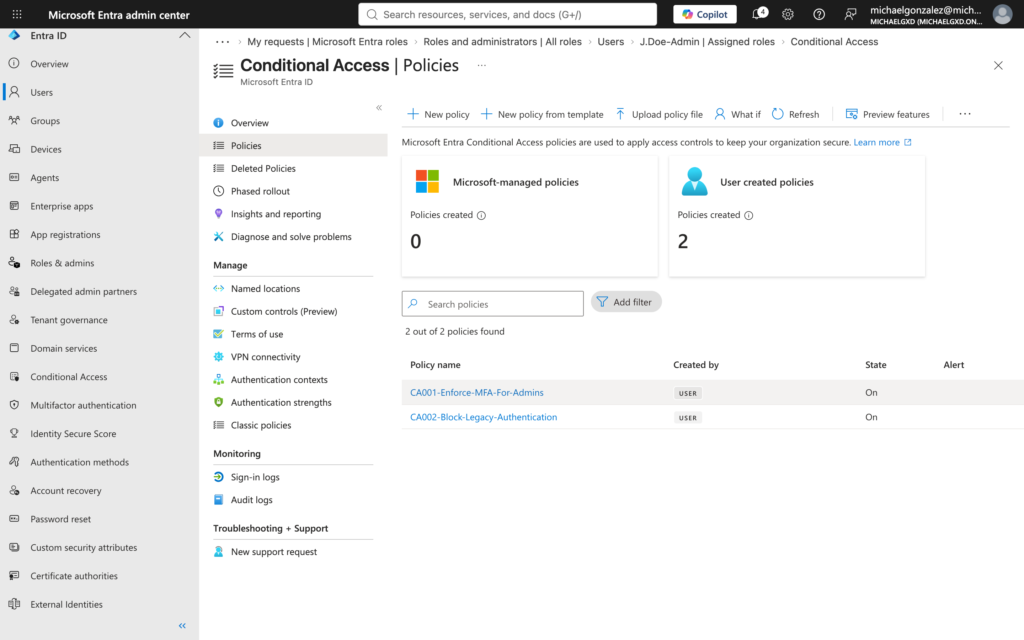1024x640 pixels.
Task: Click the Add filter button
Action: 626,302
